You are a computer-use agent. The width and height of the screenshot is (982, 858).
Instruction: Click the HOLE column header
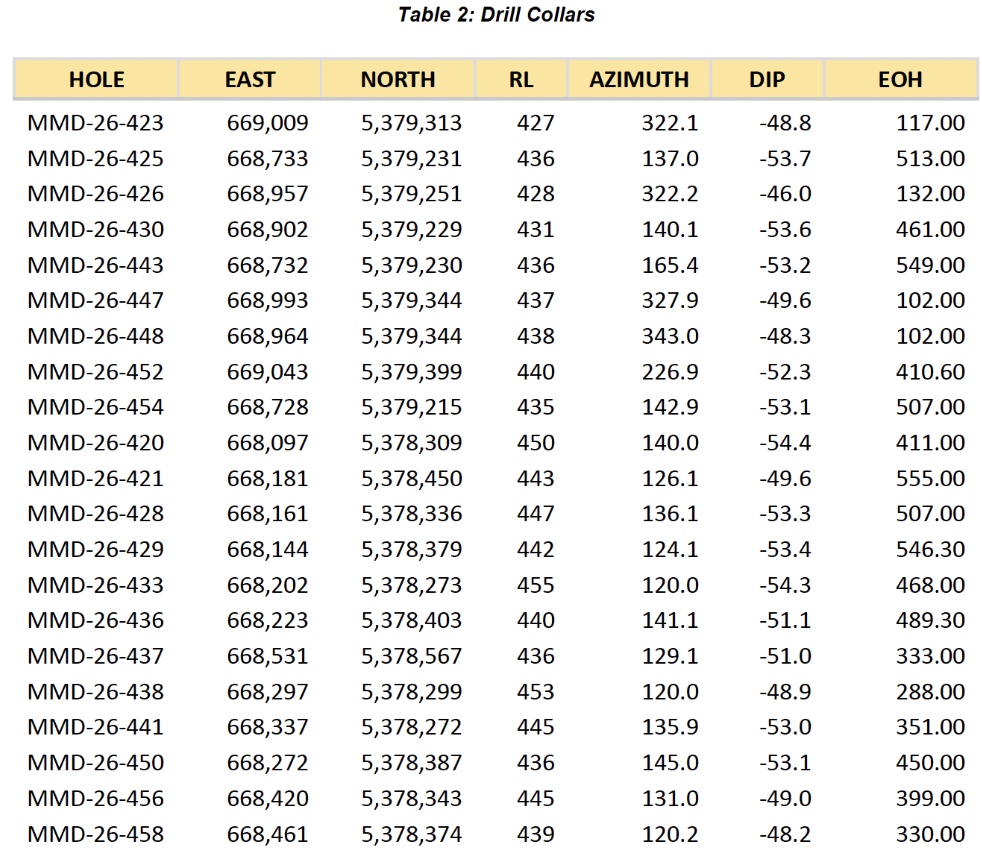[96, 80]
